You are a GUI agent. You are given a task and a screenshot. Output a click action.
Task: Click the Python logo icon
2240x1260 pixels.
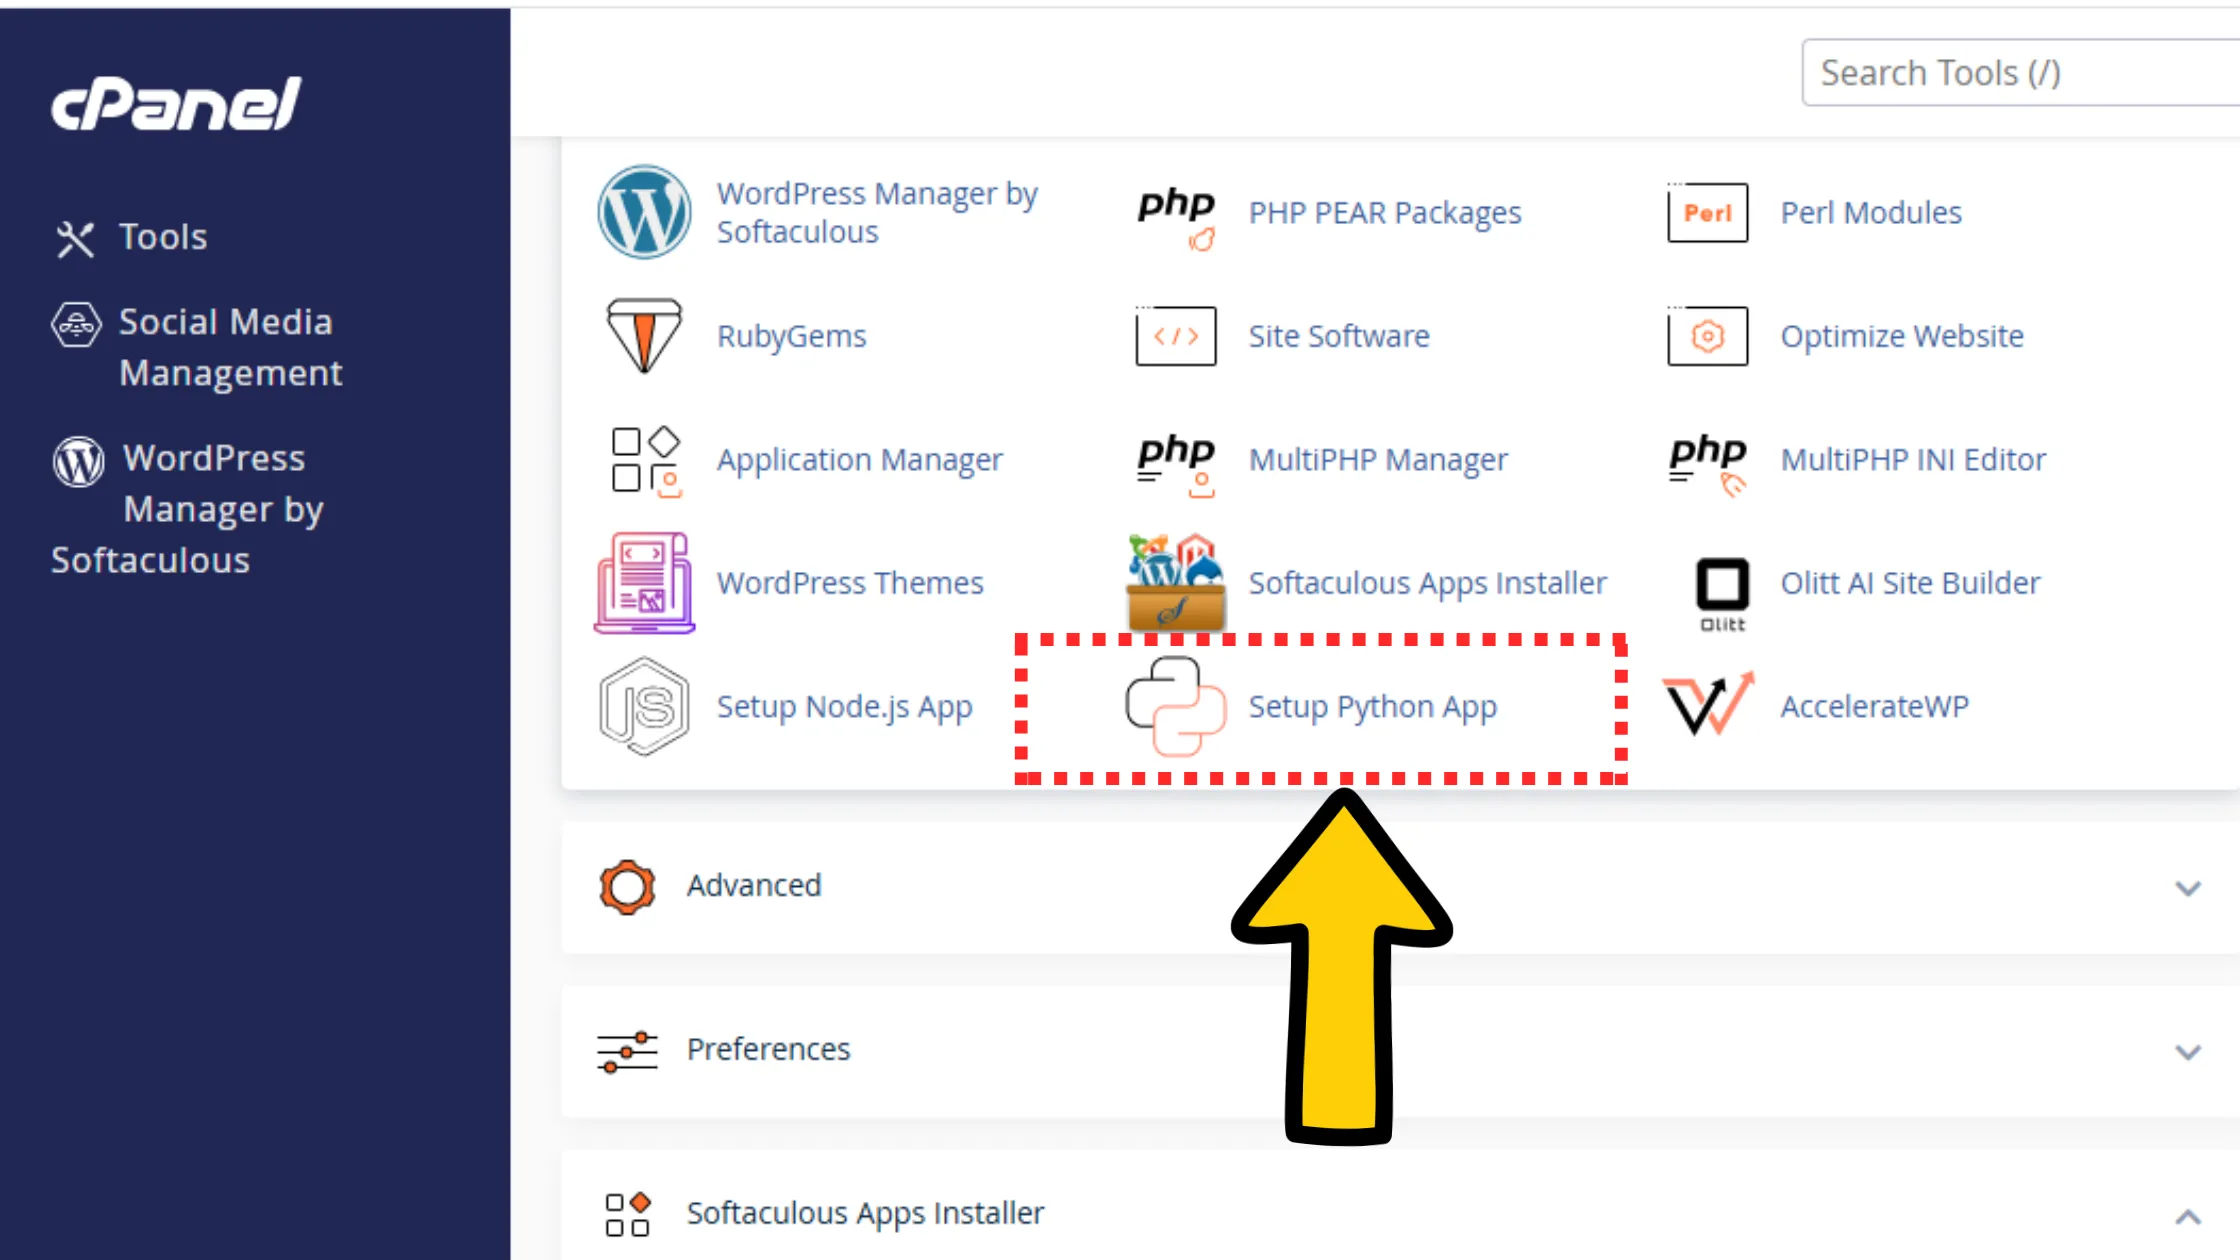(1176, 706)
